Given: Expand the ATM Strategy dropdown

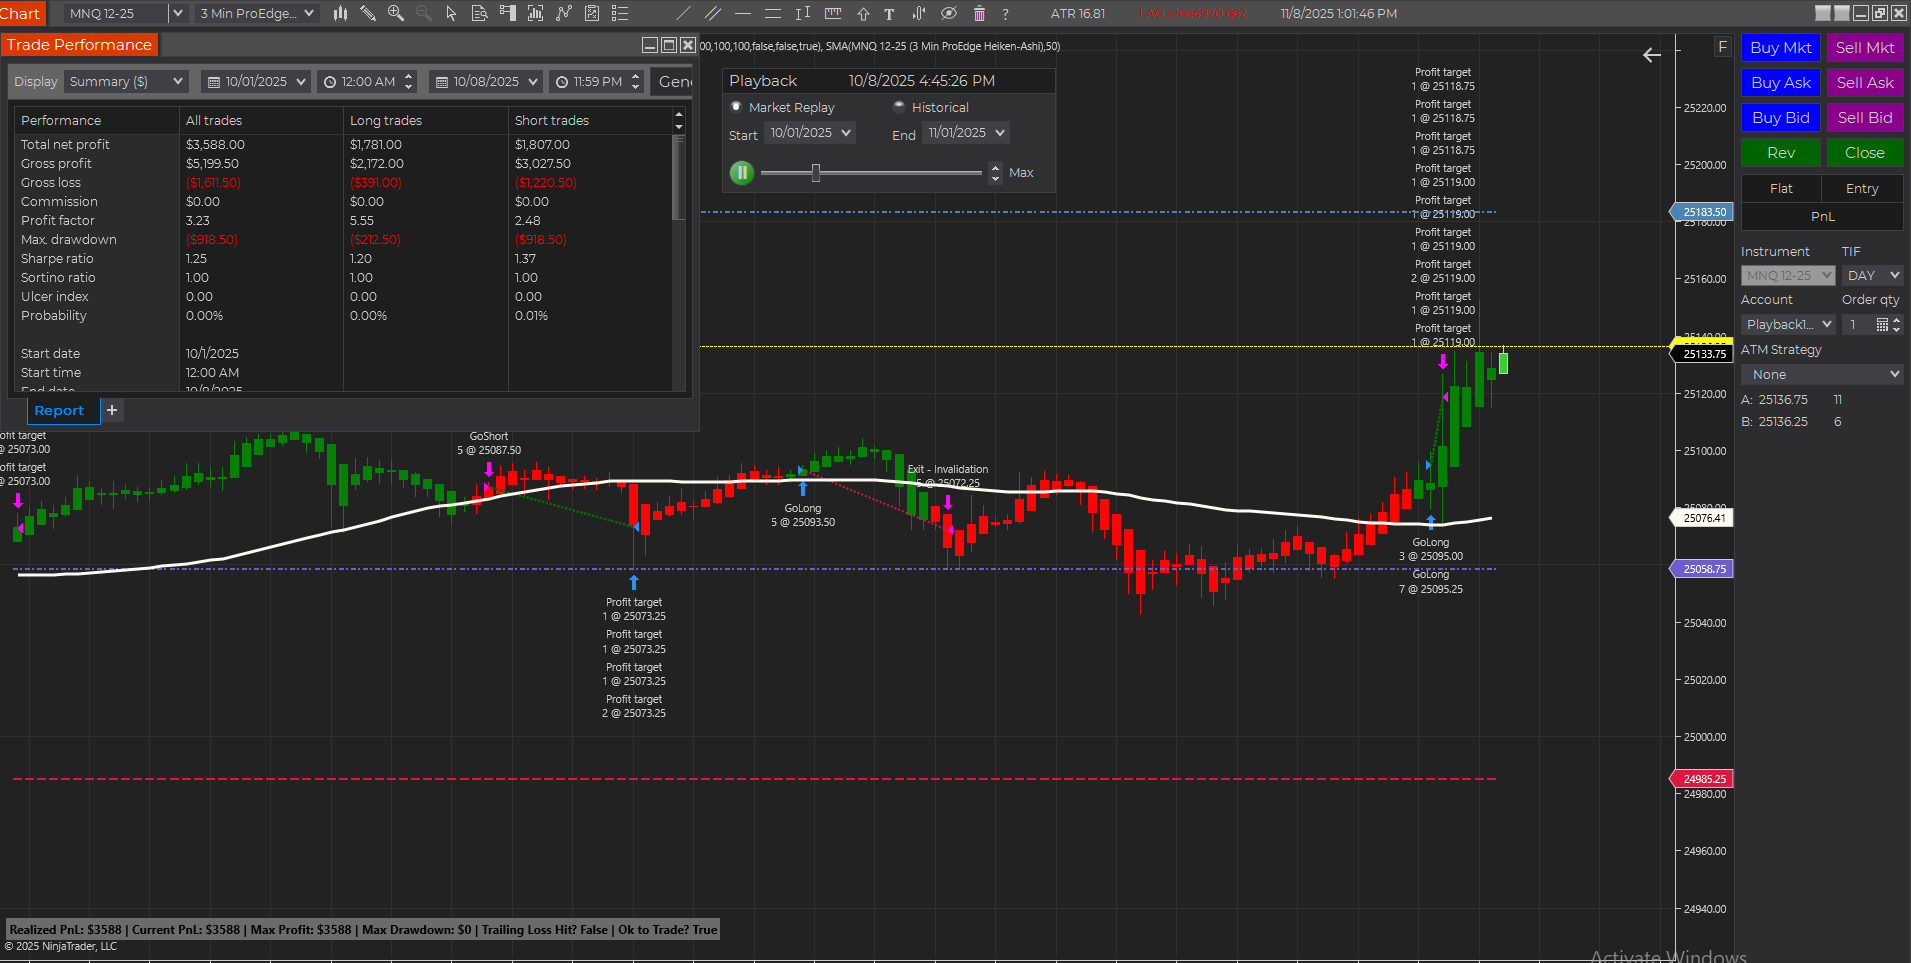Looking at the screenshot, I should (1822, 374).
